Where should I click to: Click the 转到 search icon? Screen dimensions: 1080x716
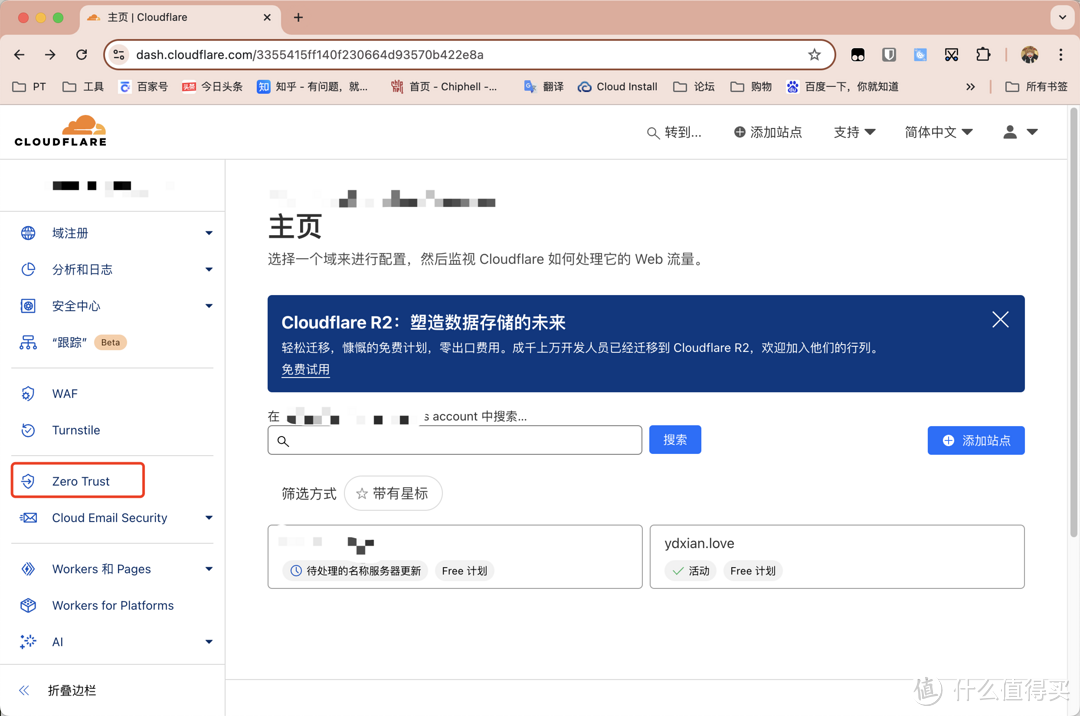[x=652, y=131]
